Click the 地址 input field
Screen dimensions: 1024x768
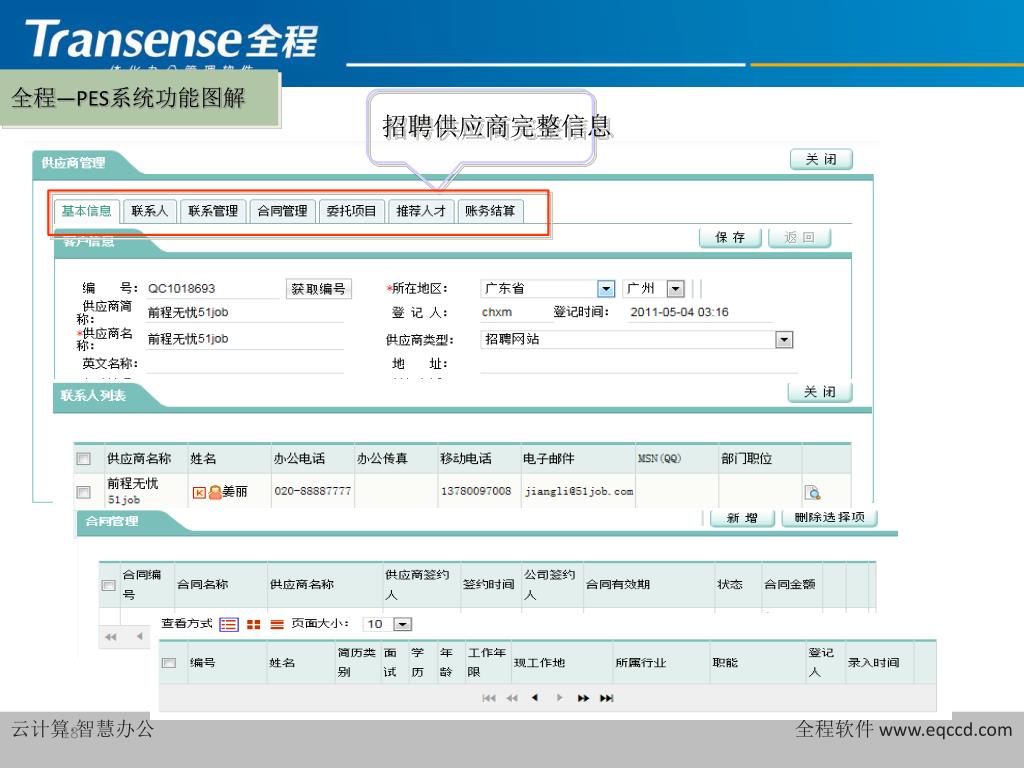pos(639,364)
